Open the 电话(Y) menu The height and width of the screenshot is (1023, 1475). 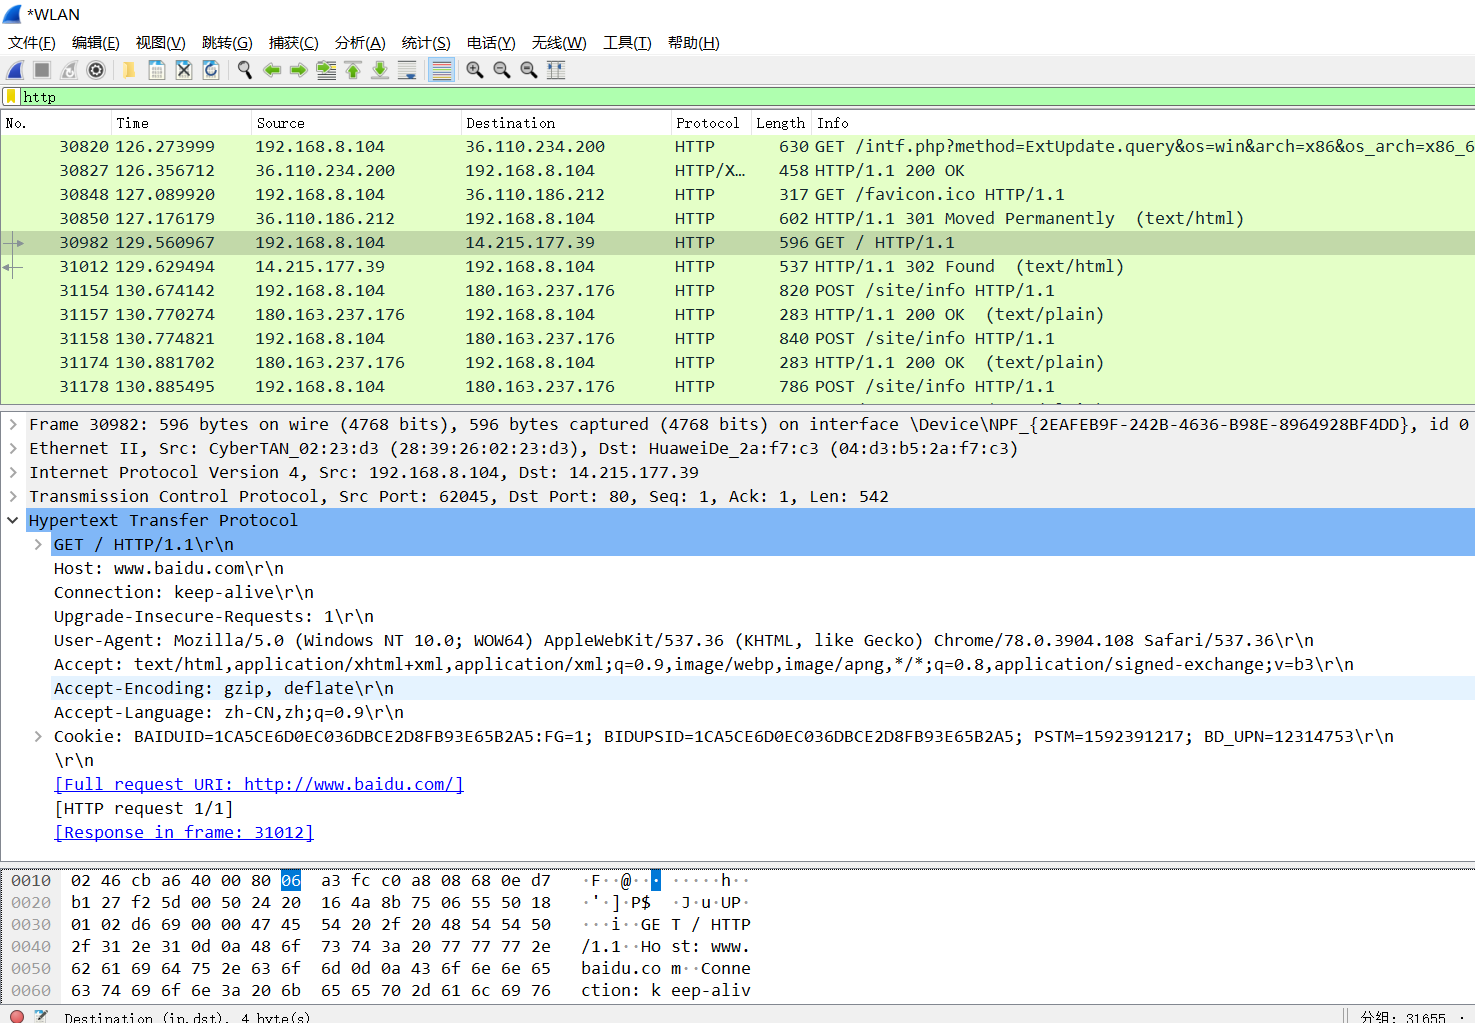[x=491, y=43]
